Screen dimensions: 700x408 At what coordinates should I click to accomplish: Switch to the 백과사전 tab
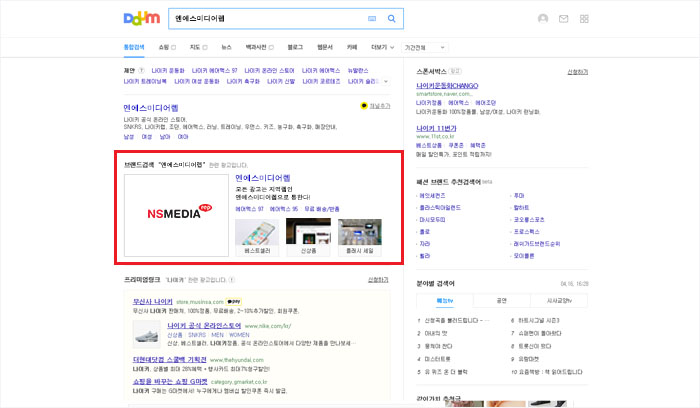[x=259, y=47]
